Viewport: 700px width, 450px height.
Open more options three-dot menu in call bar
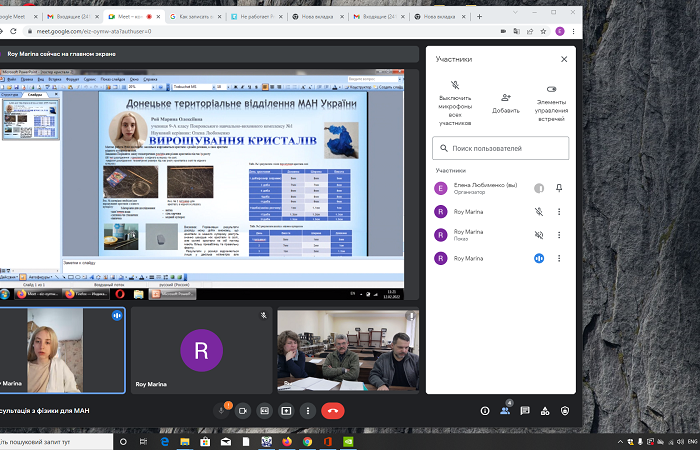[x=307, y=410]
